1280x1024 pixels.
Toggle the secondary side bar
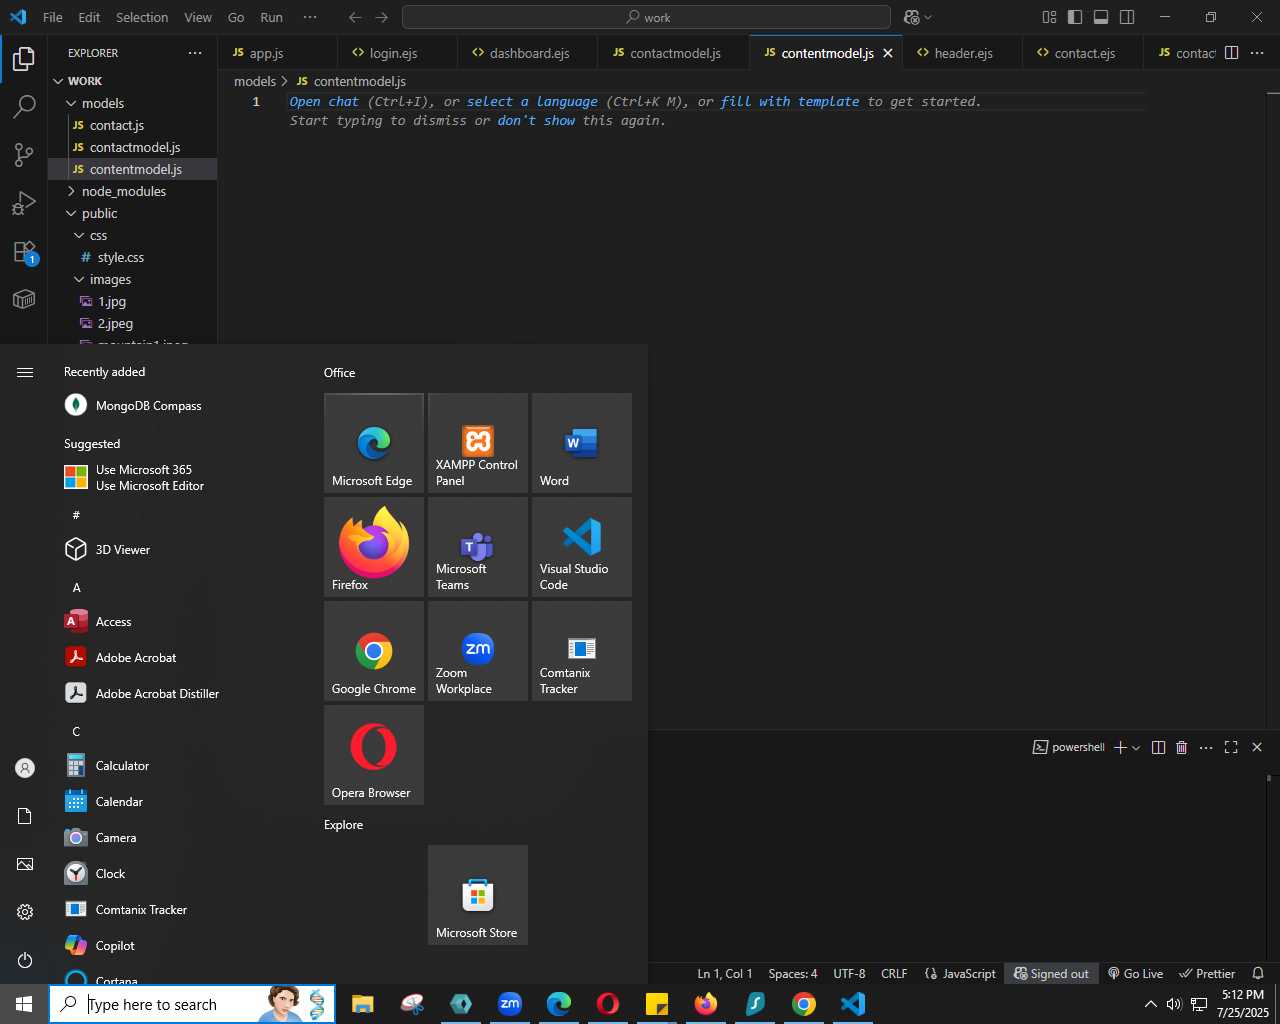click(x=1127, y=17)
